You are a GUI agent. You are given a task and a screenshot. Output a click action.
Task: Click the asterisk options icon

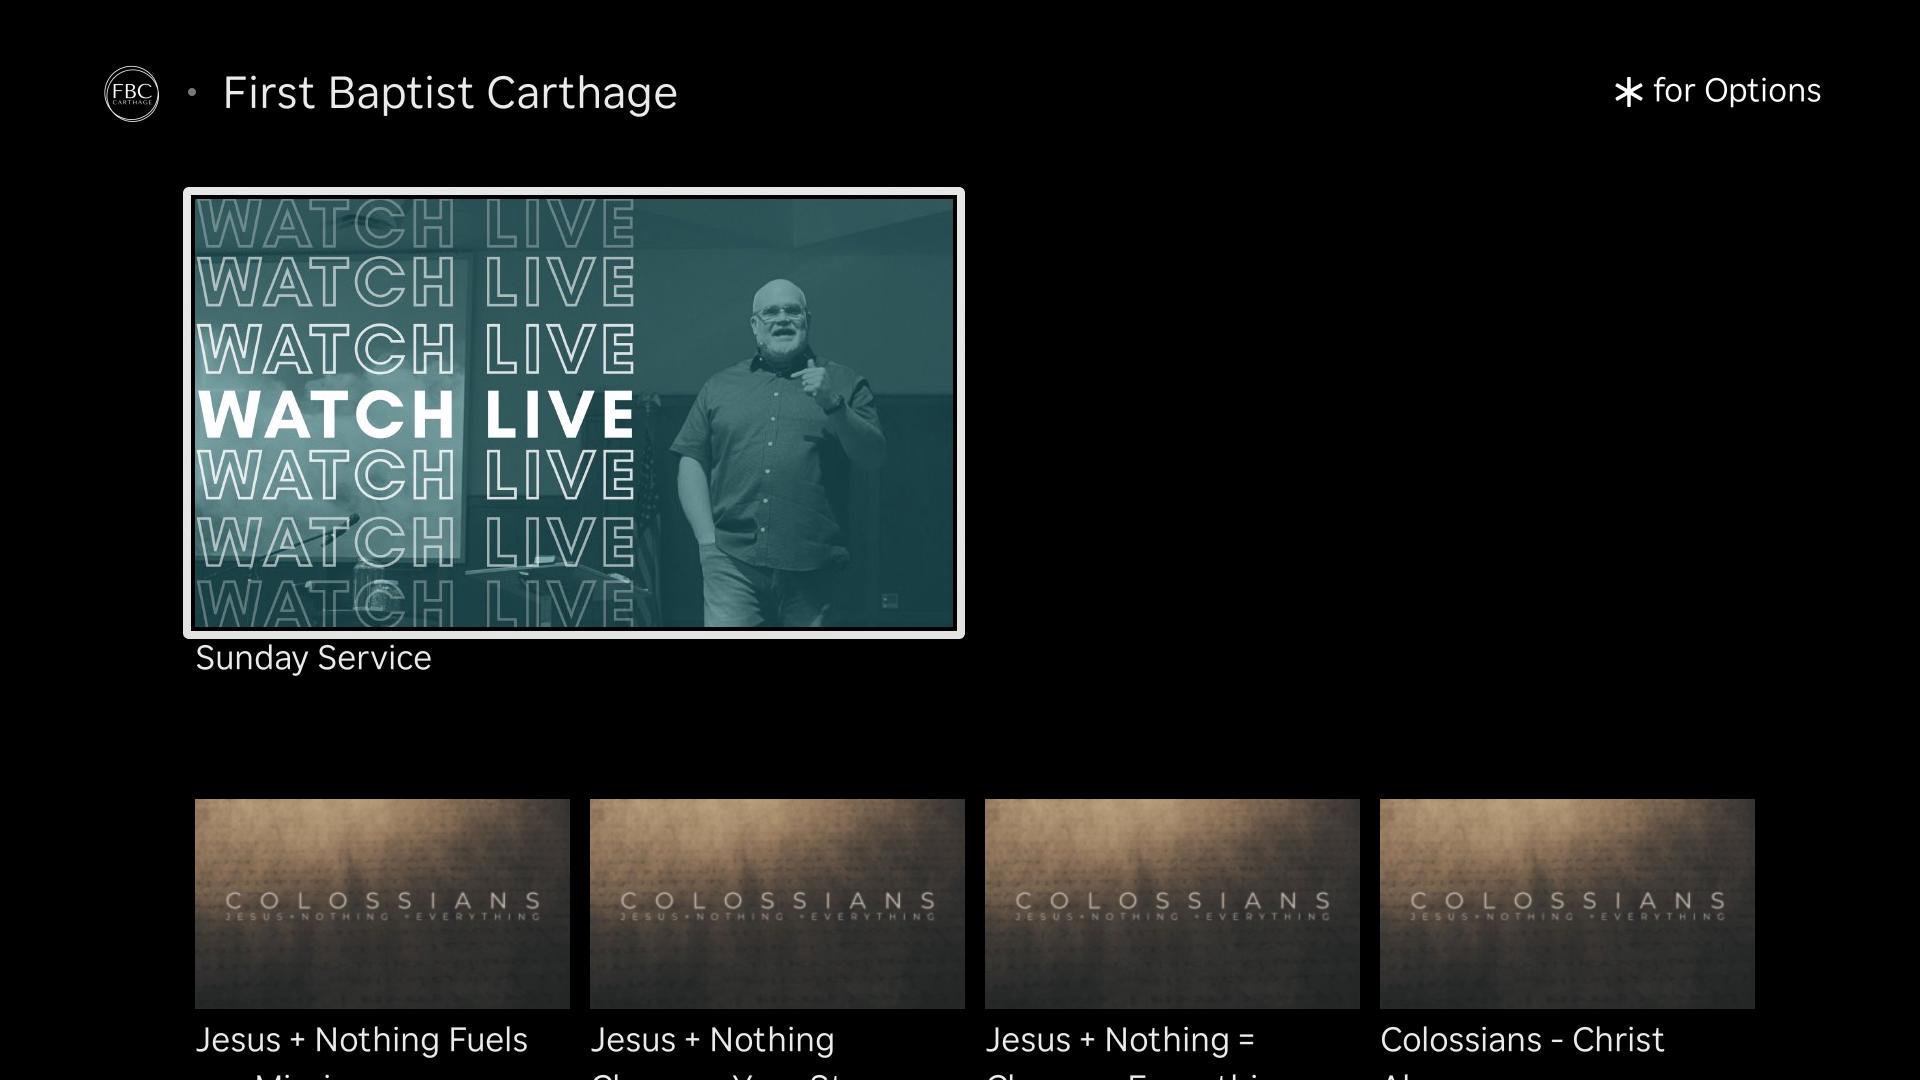(x=1628, y=93)
